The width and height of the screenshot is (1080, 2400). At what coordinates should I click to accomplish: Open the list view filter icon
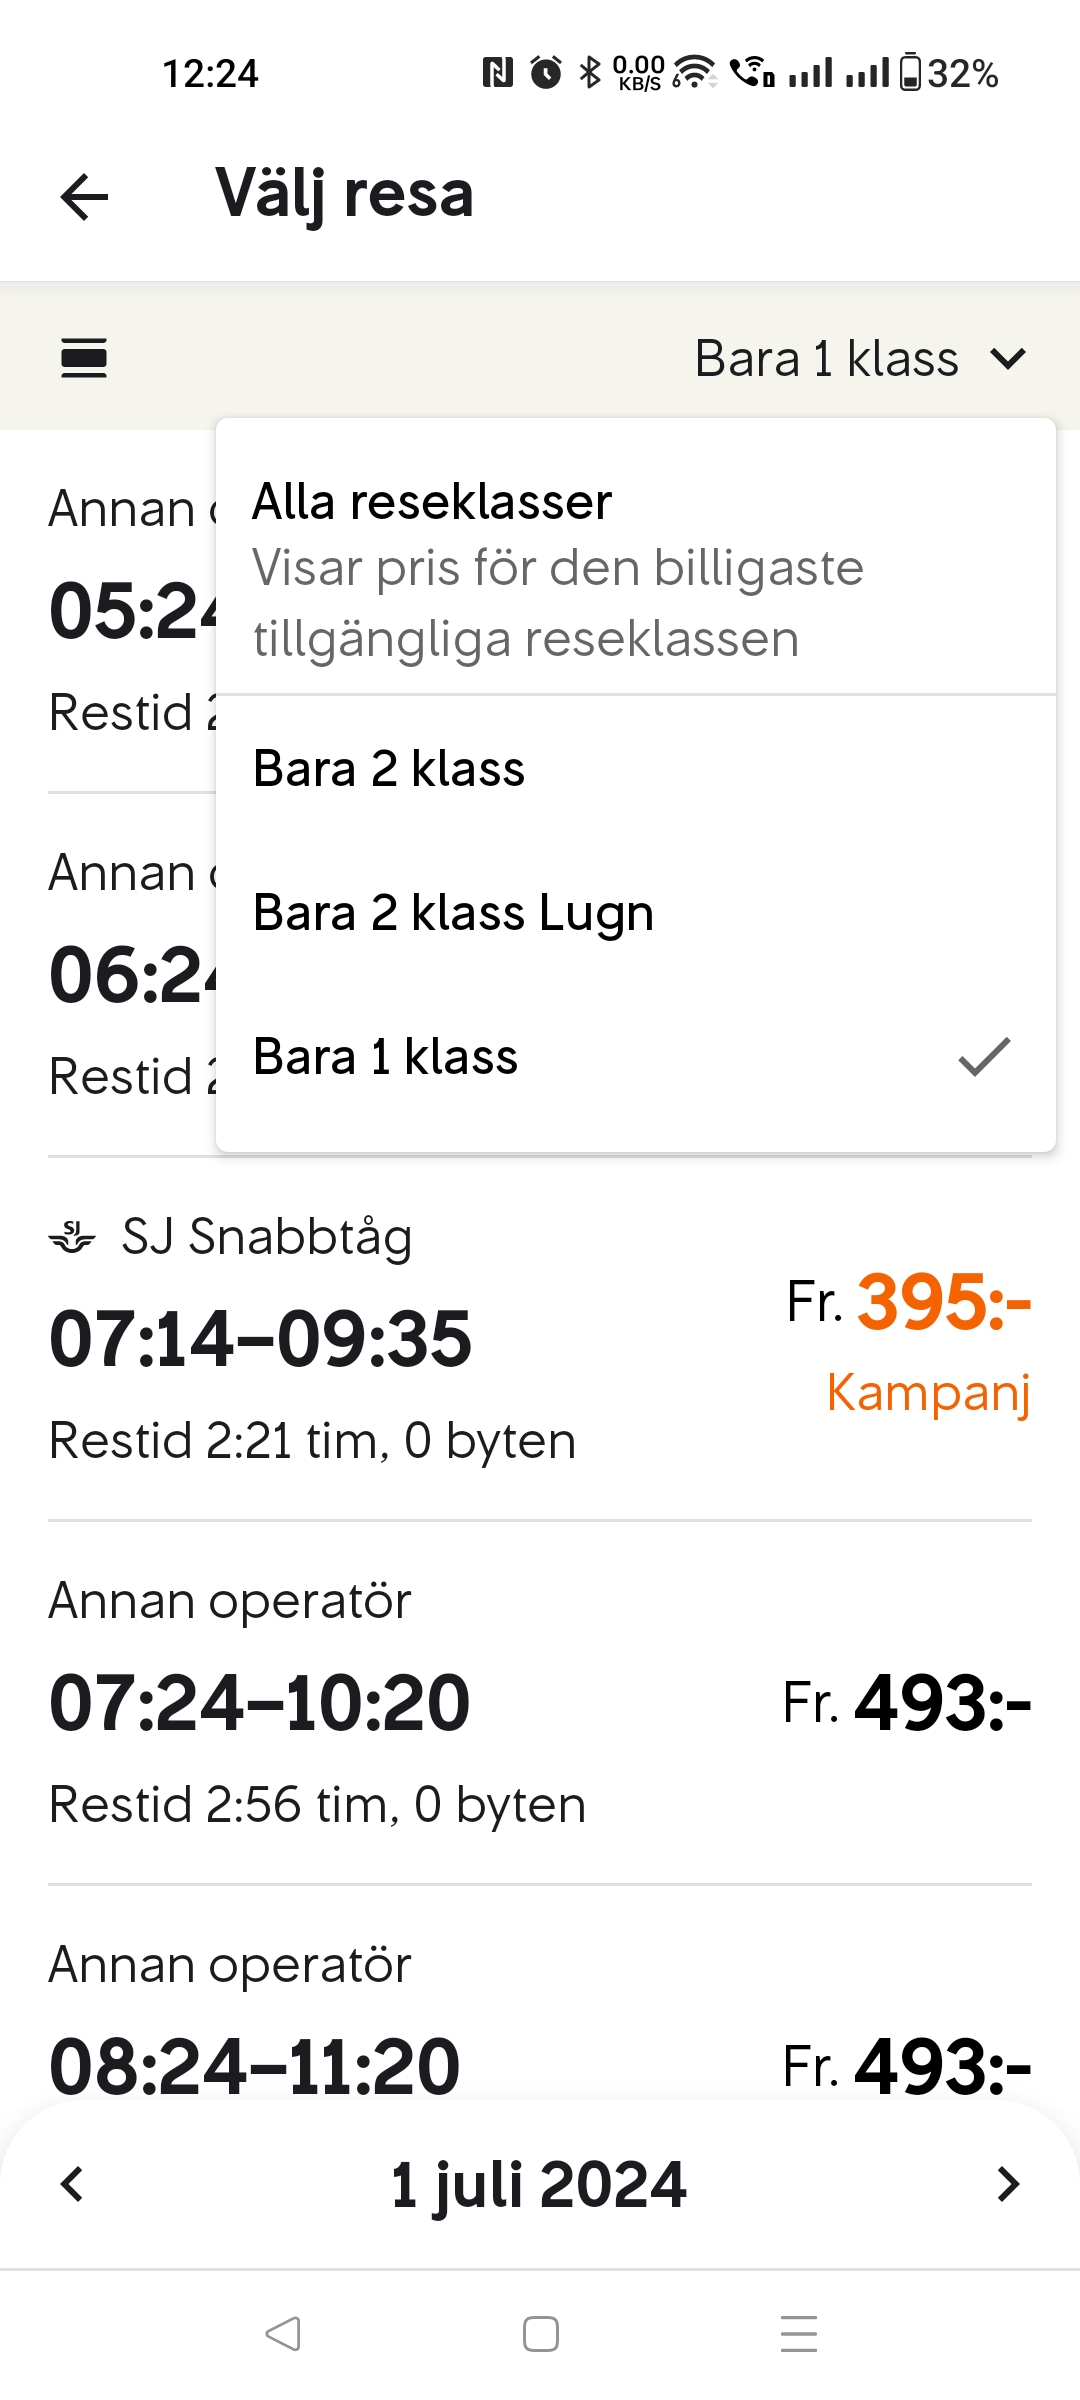pyautogui.click(x=84, y=359)
